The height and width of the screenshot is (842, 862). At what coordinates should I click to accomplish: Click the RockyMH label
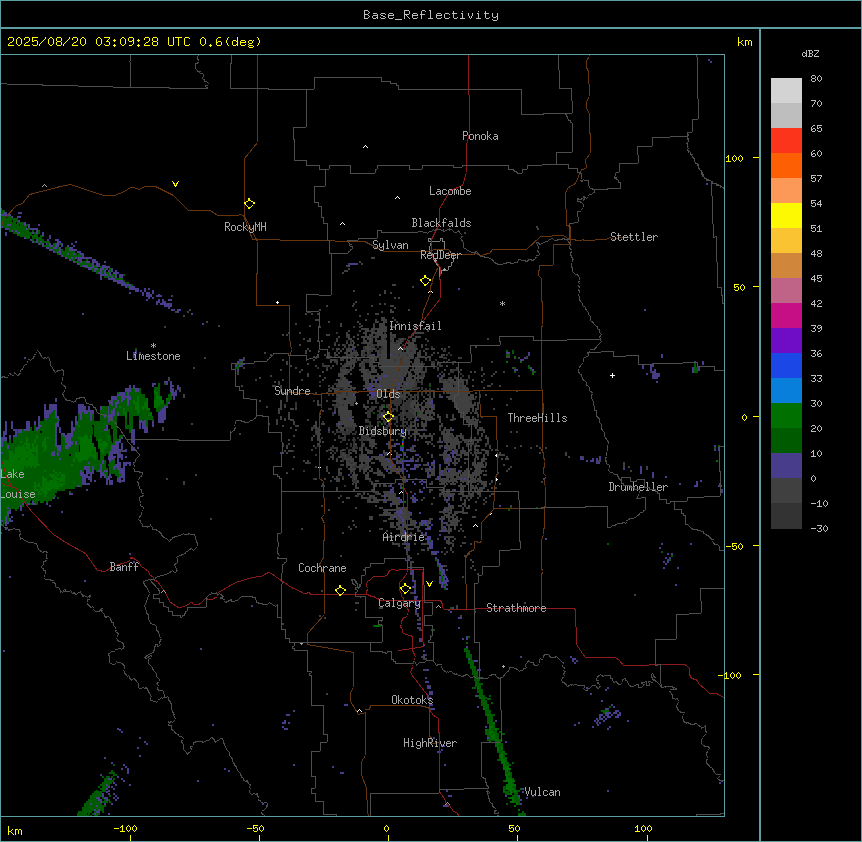pyautogui.click(x=245, y=226)
